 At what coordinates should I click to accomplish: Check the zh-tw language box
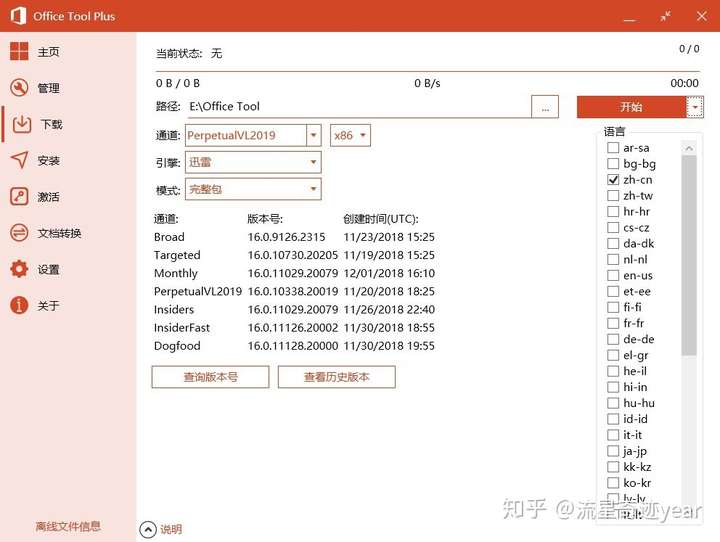click(613, 196)
